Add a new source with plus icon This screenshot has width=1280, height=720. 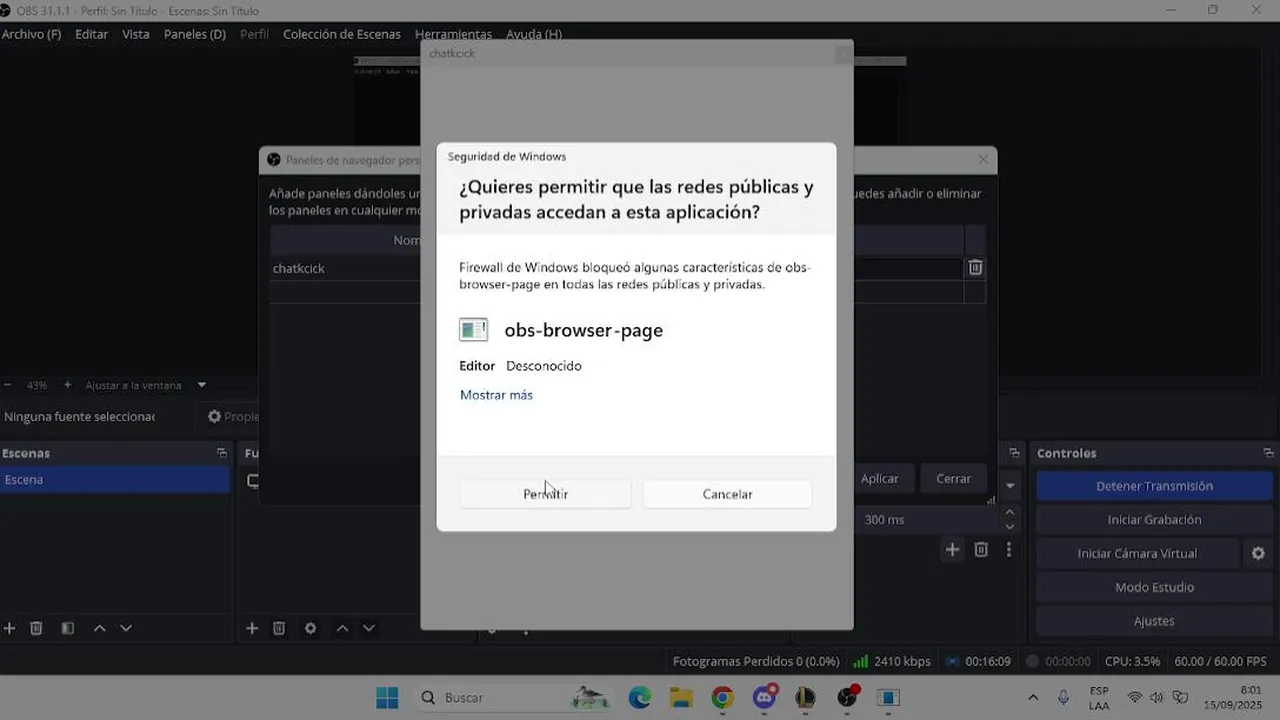(252, 628)
